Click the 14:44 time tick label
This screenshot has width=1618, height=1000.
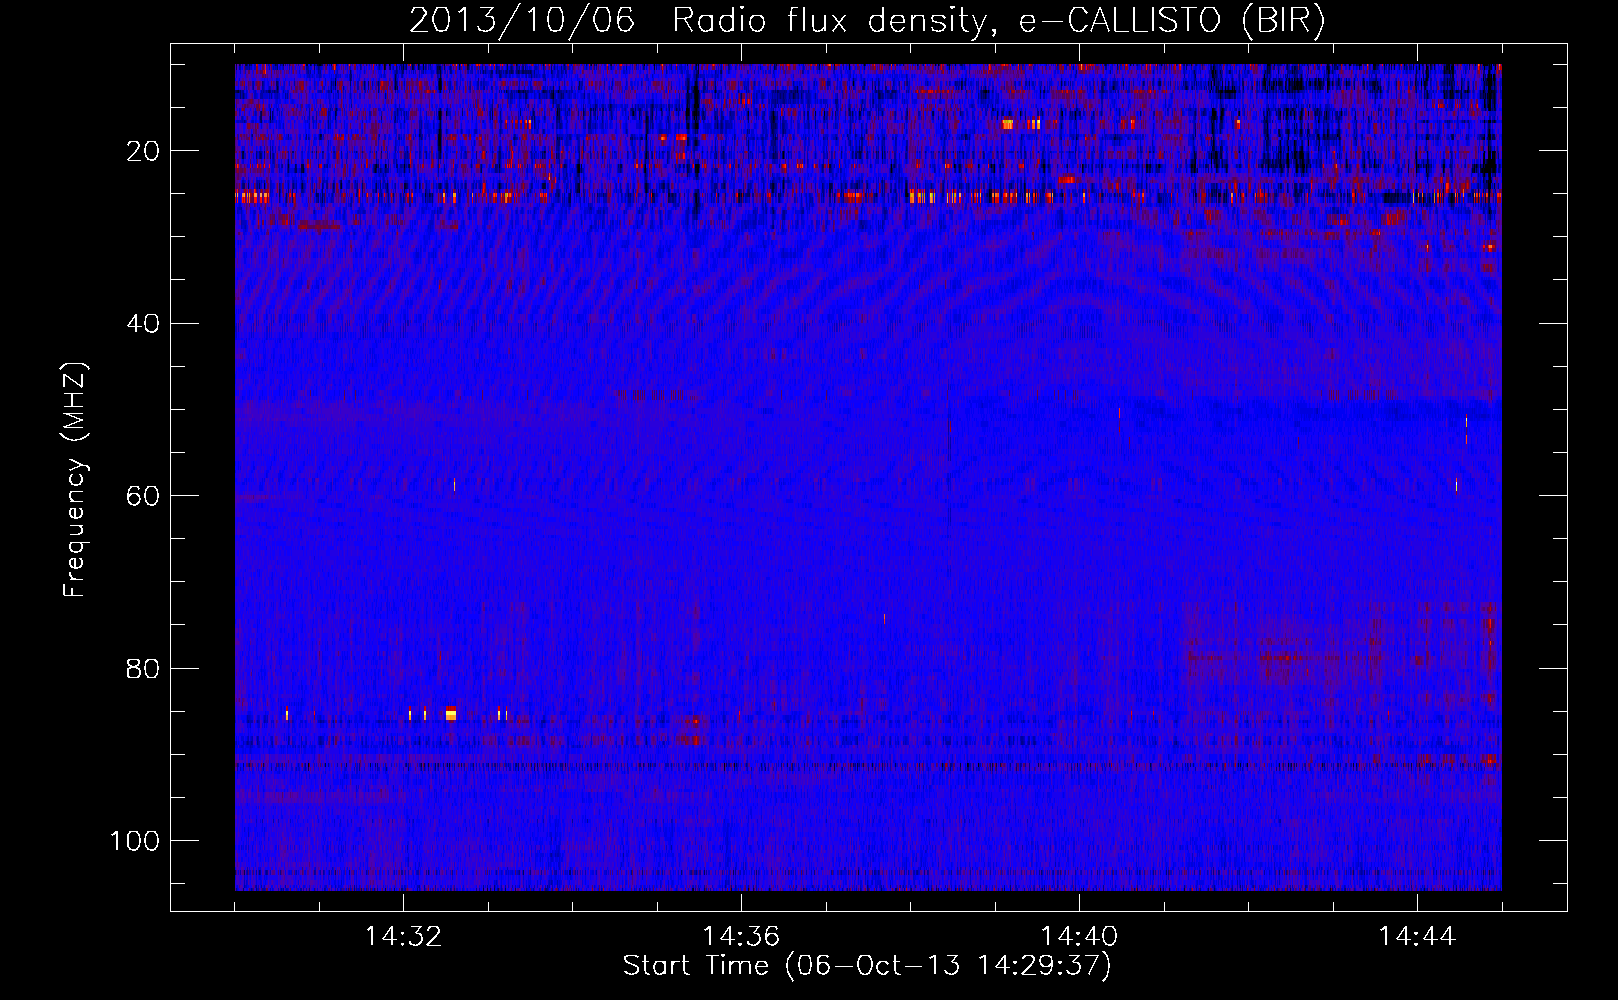(x=1417, y=937)
